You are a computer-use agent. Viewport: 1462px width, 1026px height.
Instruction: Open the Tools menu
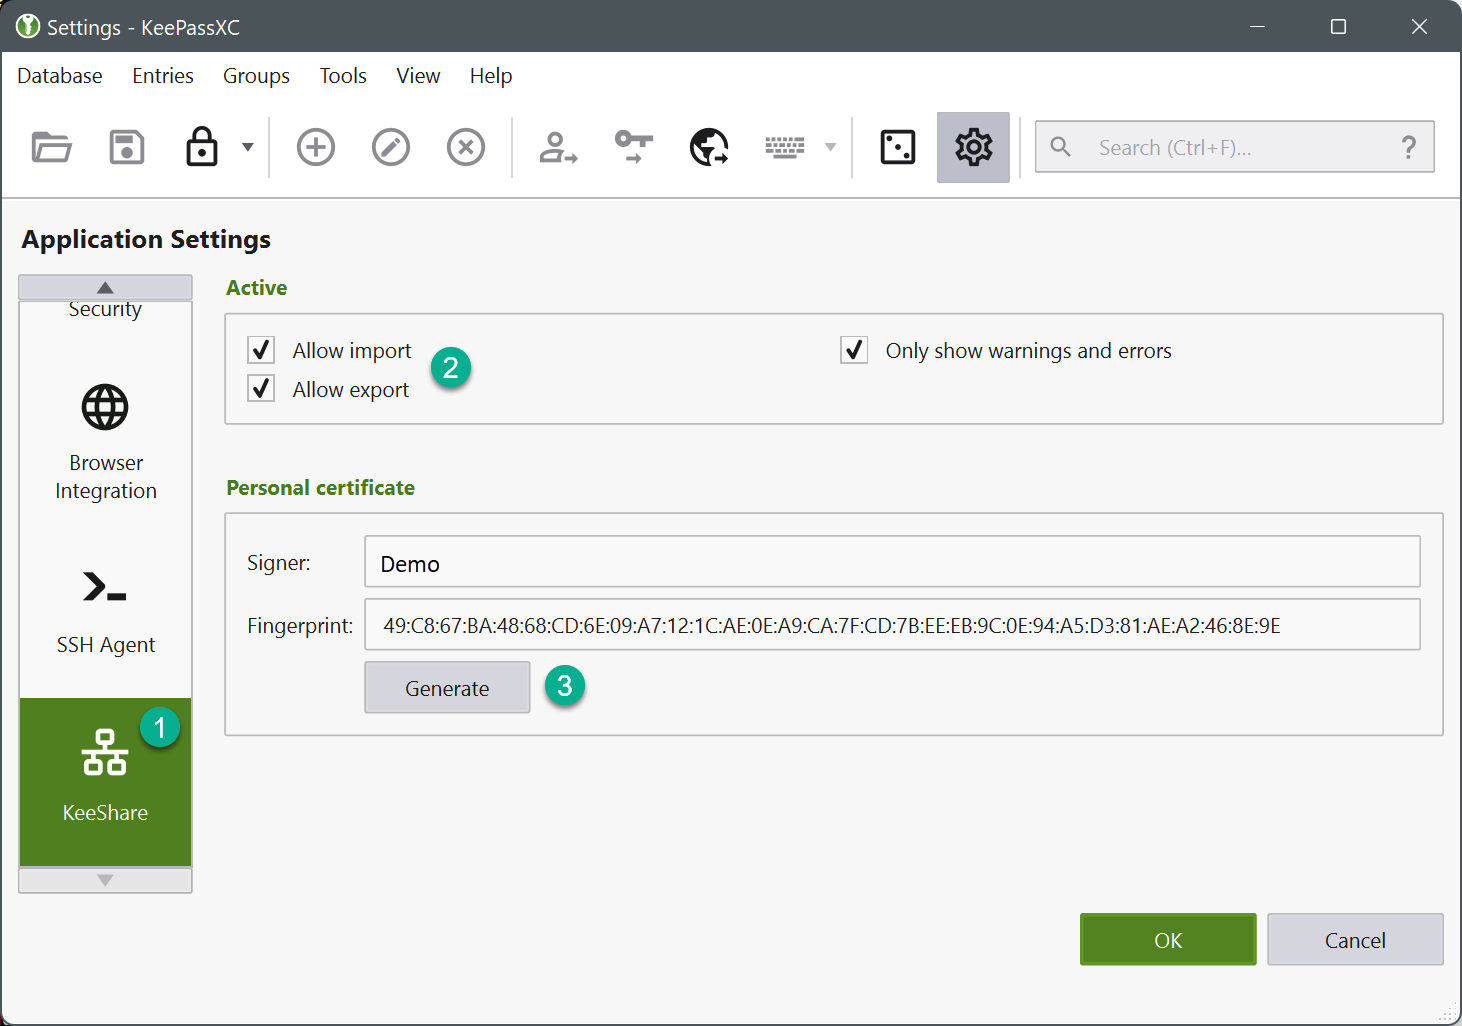(343, 76)
